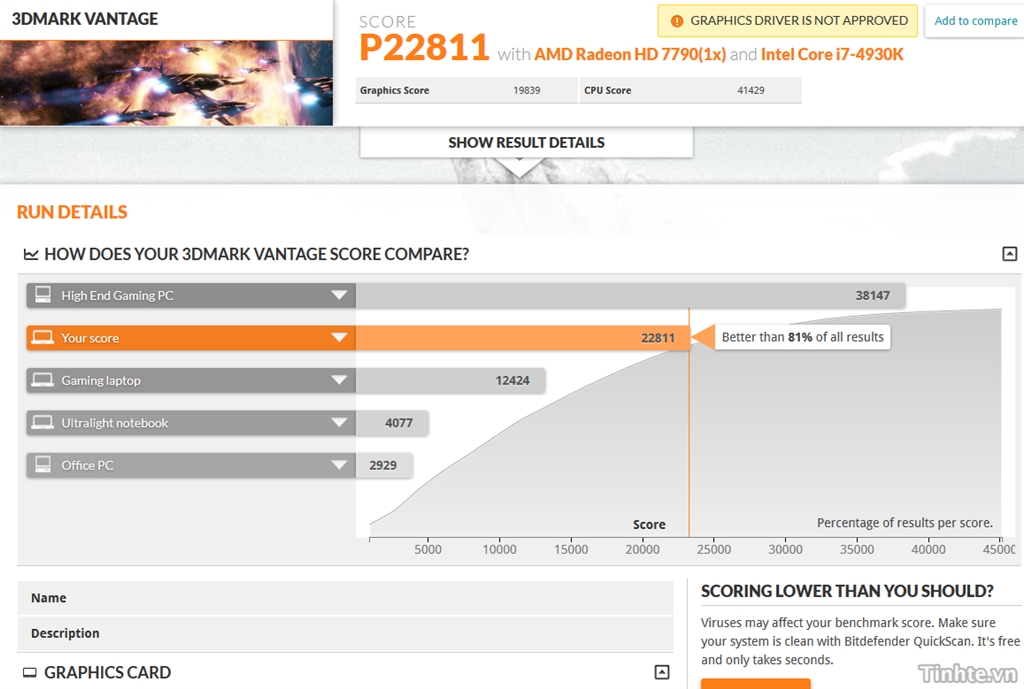Click Graphics driver is not approved notice
Screen dimensions: 1024x689
pyautogui.click(x=788, y=21)
